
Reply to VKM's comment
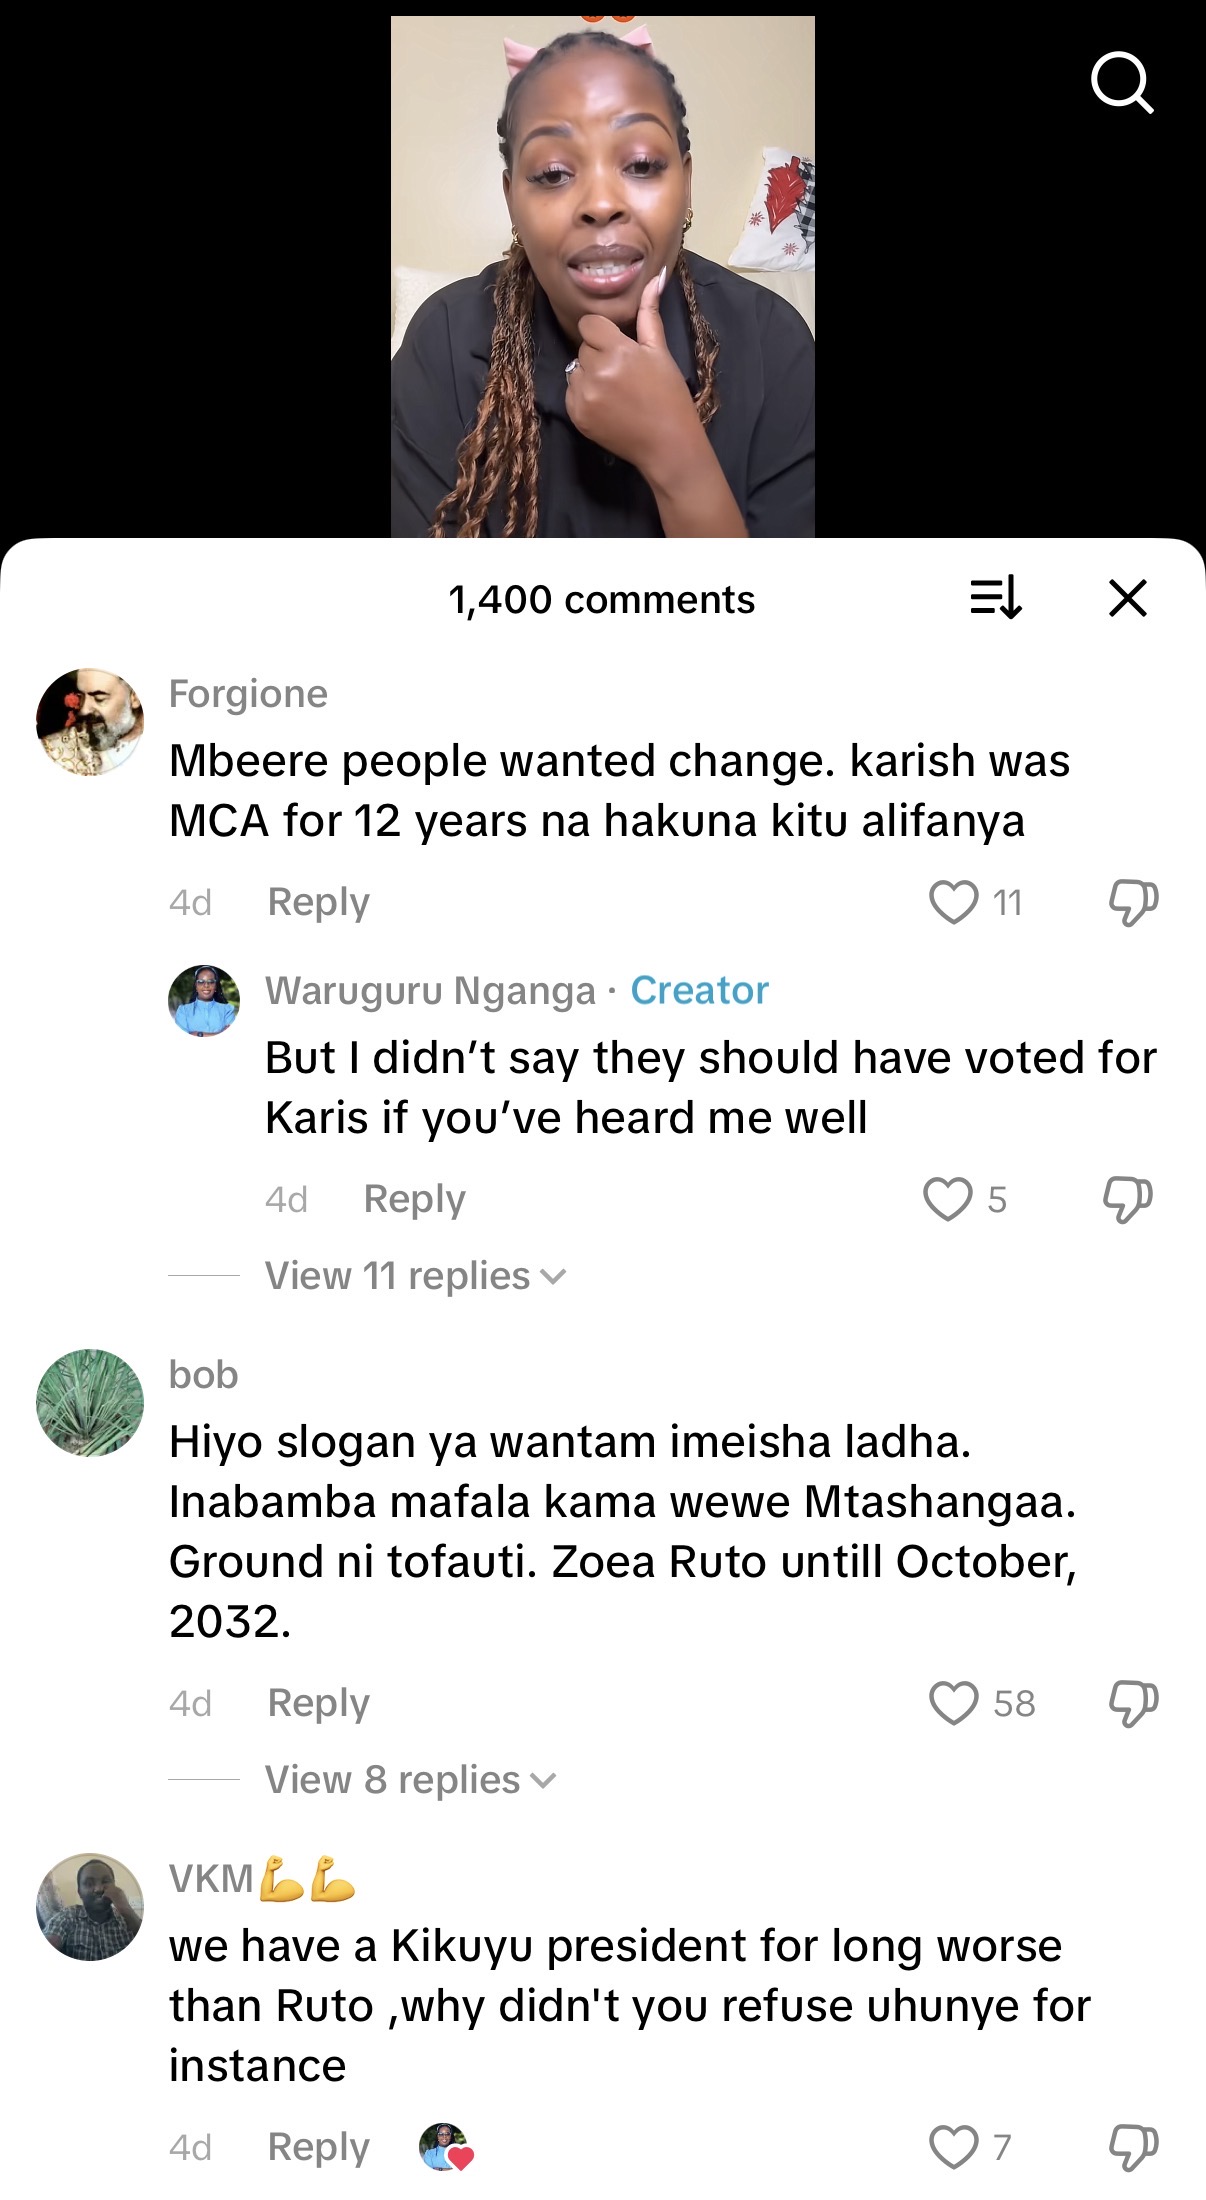(x=318, y=2147)
